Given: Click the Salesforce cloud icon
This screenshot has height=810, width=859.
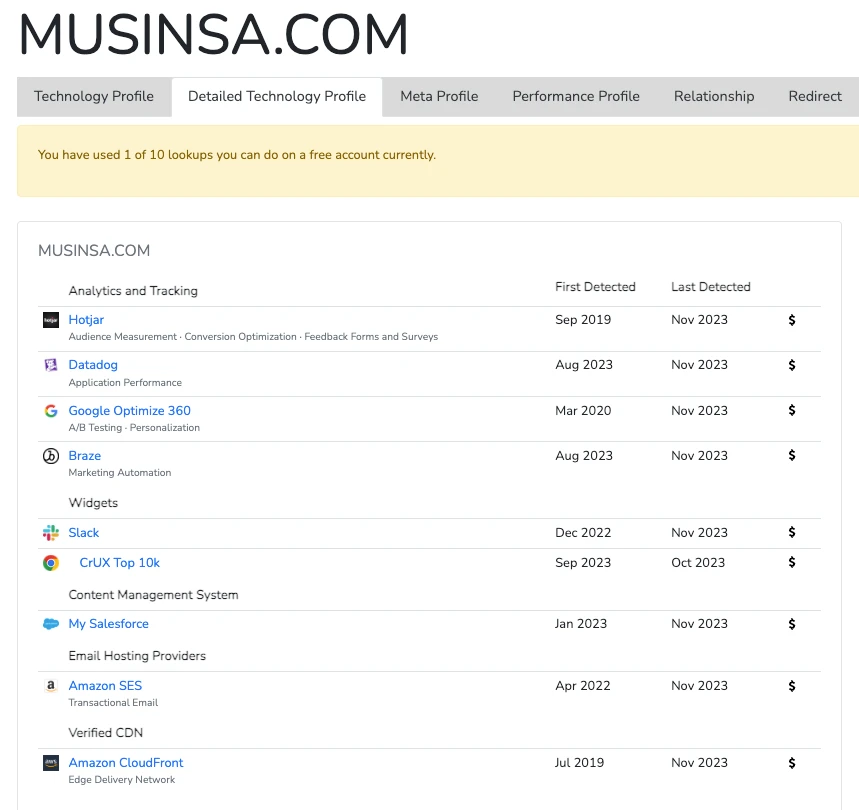Looking at the screenshot, I should [x=51, y=624].
